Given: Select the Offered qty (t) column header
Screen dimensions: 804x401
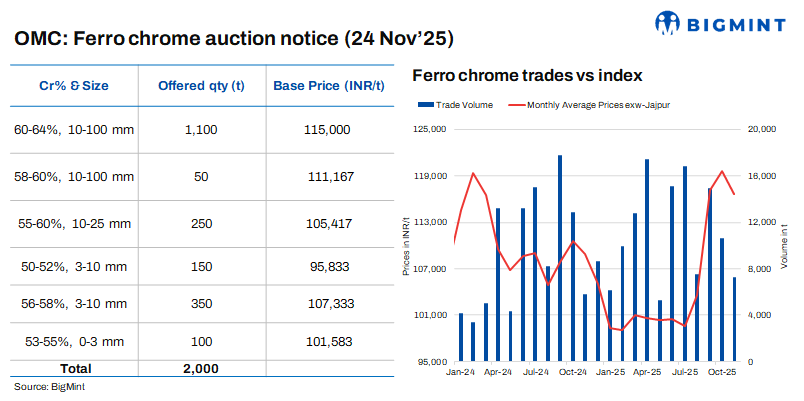Looking at the screenshot, I should 200,85.
